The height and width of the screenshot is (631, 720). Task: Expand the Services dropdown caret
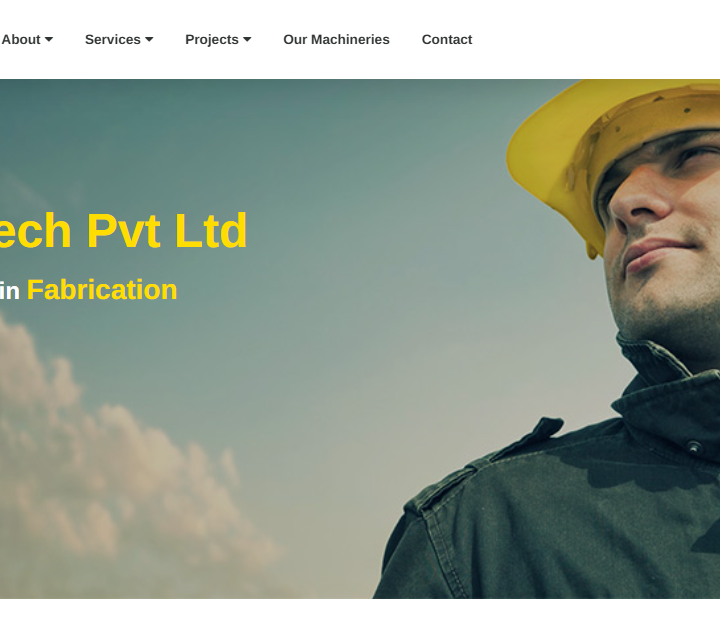click(x=149, y=40)
